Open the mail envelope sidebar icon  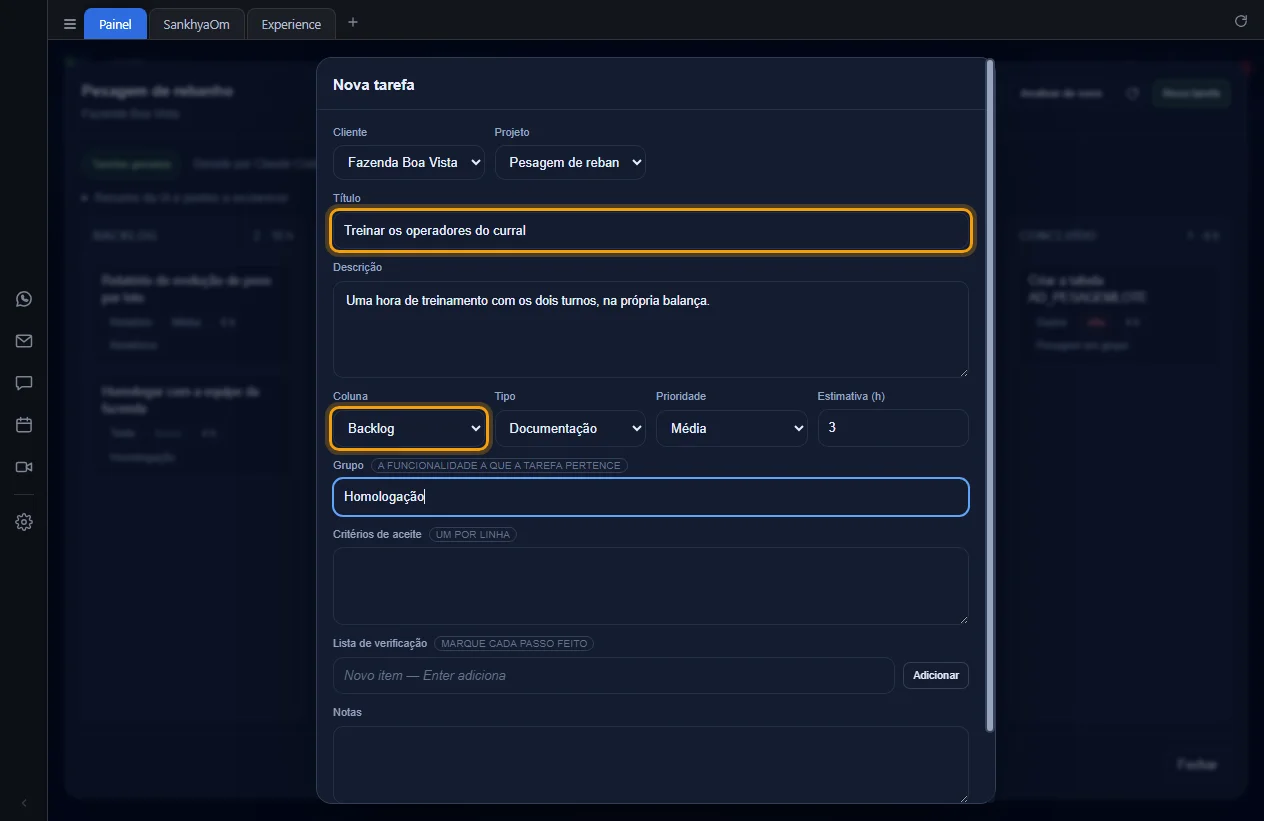[24, 341]
